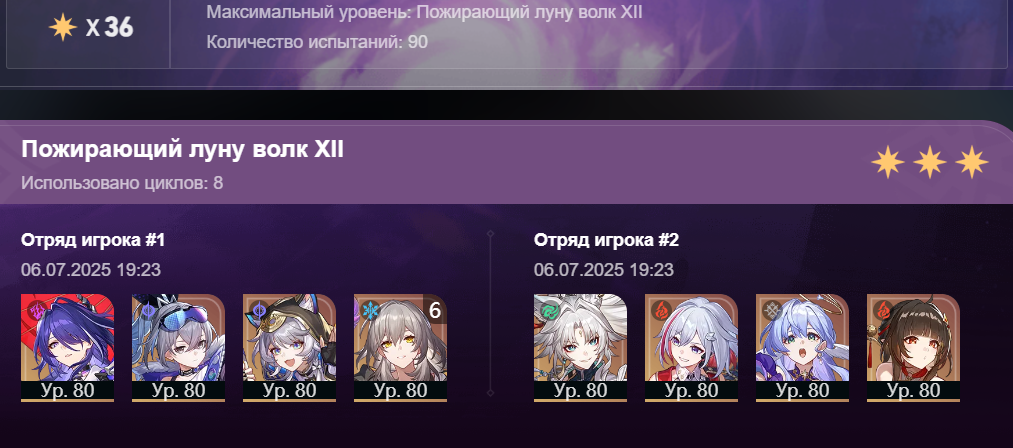Click the Отряд игрока #2 label
Image resolution: width=1013 pixels, height=448 pixels.
coord(606,240)
